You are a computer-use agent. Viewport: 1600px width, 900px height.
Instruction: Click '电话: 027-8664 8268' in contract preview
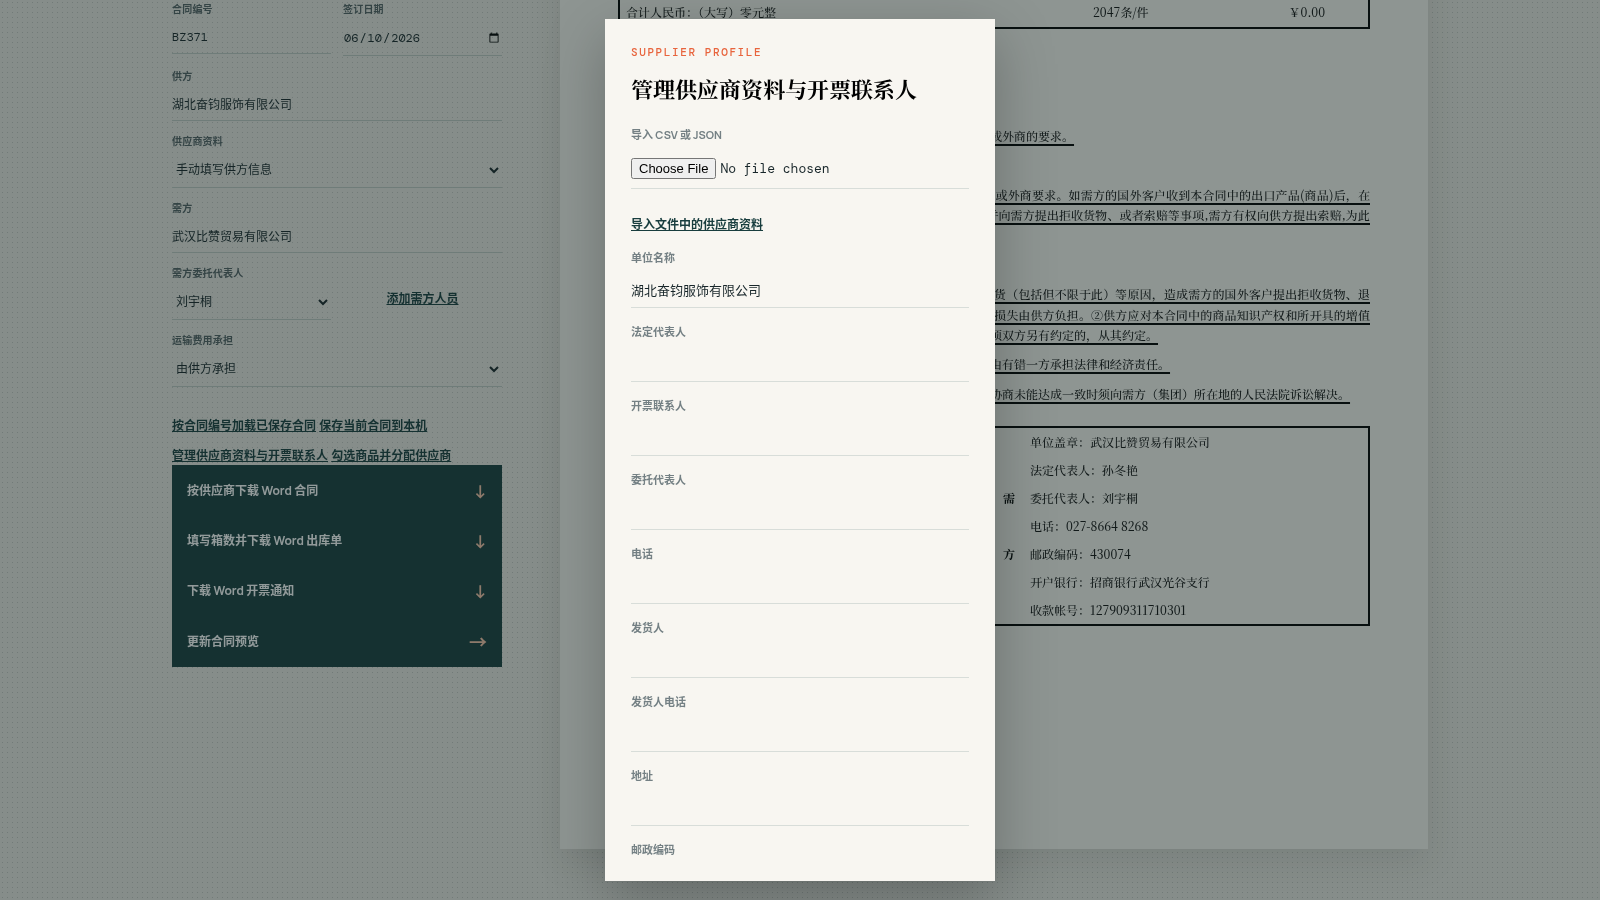[x=1089, y=527]
